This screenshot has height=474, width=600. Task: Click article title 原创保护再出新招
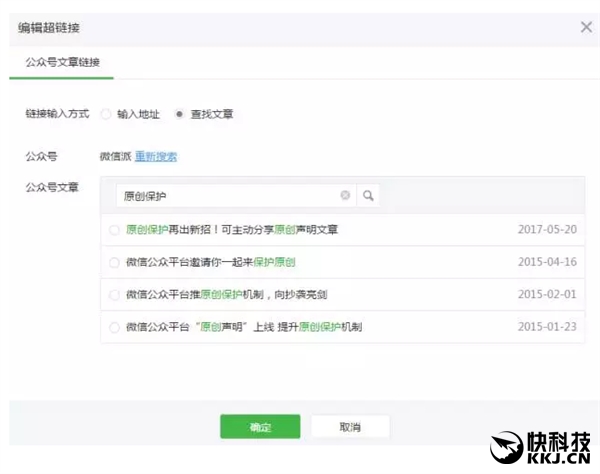click(x=232, y=230)
